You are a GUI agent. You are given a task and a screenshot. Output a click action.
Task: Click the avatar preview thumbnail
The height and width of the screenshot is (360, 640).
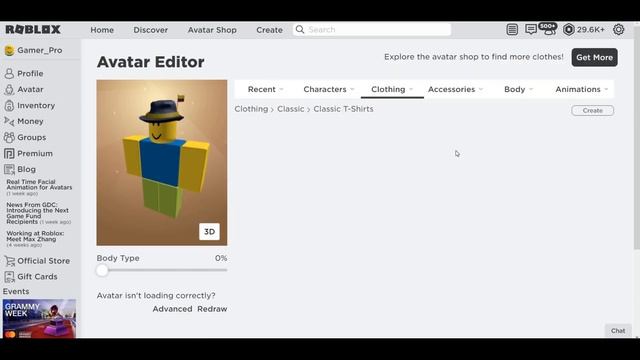[162, 162]
